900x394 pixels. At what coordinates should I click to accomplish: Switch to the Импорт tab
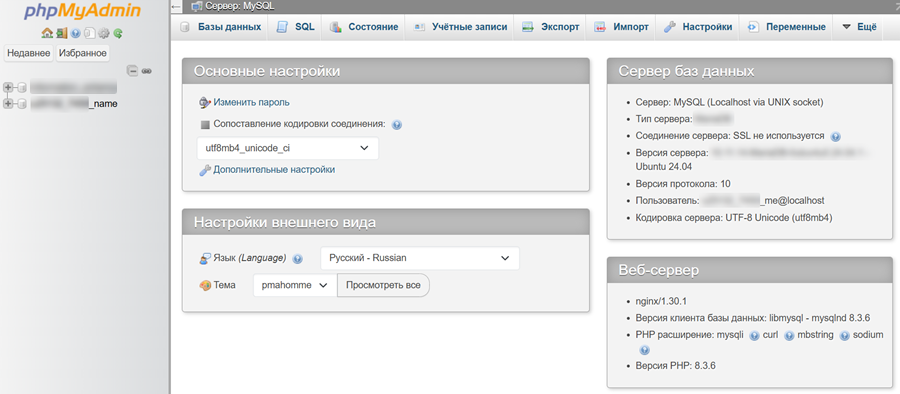(621, 27)
